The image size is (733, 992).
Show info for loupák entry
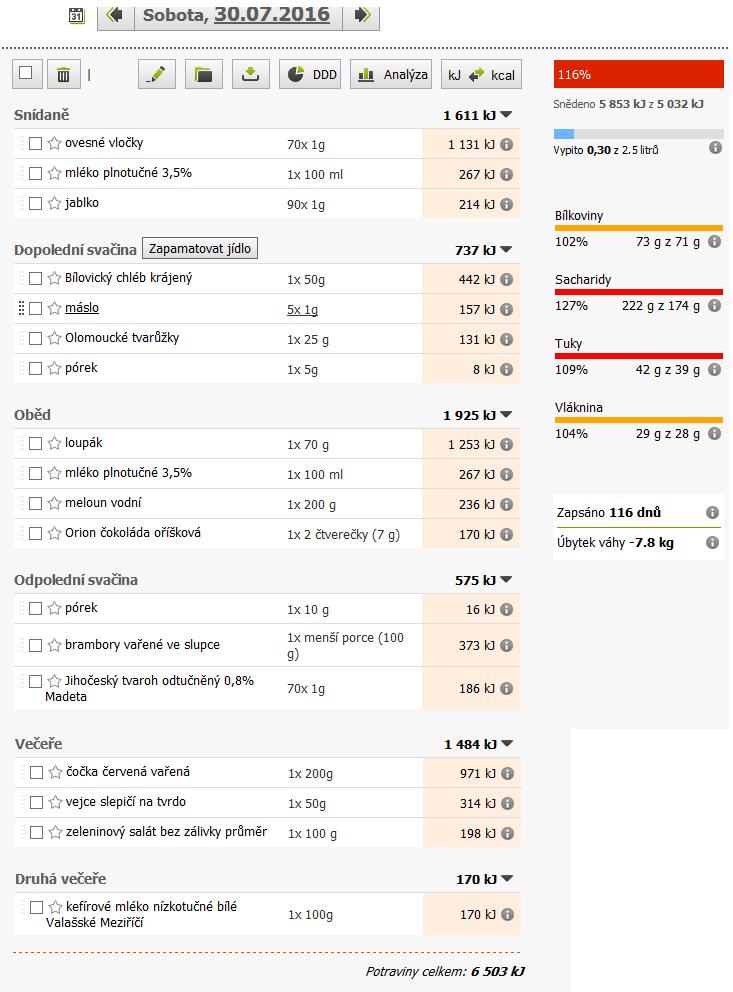tap(507, 444)
